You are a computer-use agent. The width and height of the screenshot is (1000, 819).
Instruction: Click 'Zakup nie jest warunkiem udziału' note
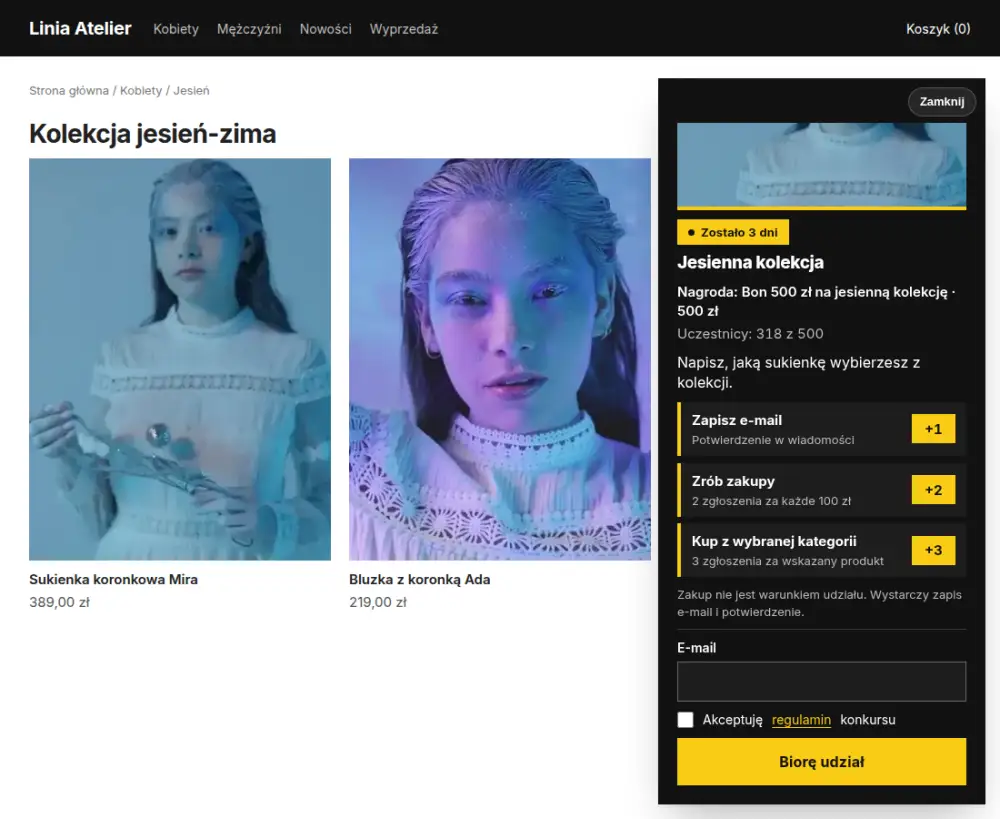[820, 603]
